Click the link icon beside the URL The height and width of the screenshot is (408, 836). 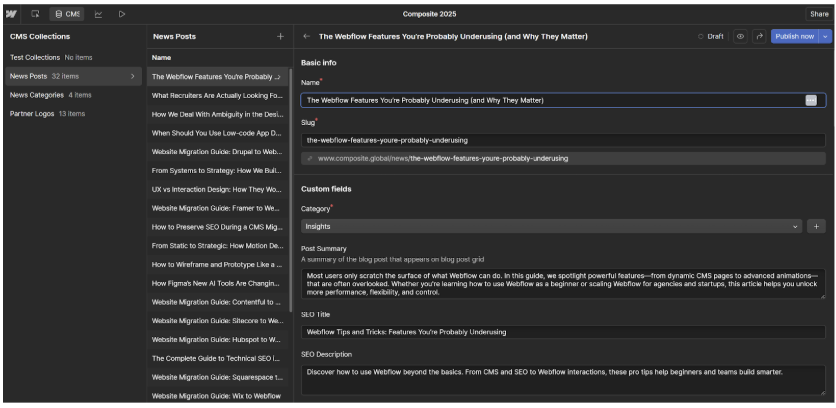[x=310, y=158]
